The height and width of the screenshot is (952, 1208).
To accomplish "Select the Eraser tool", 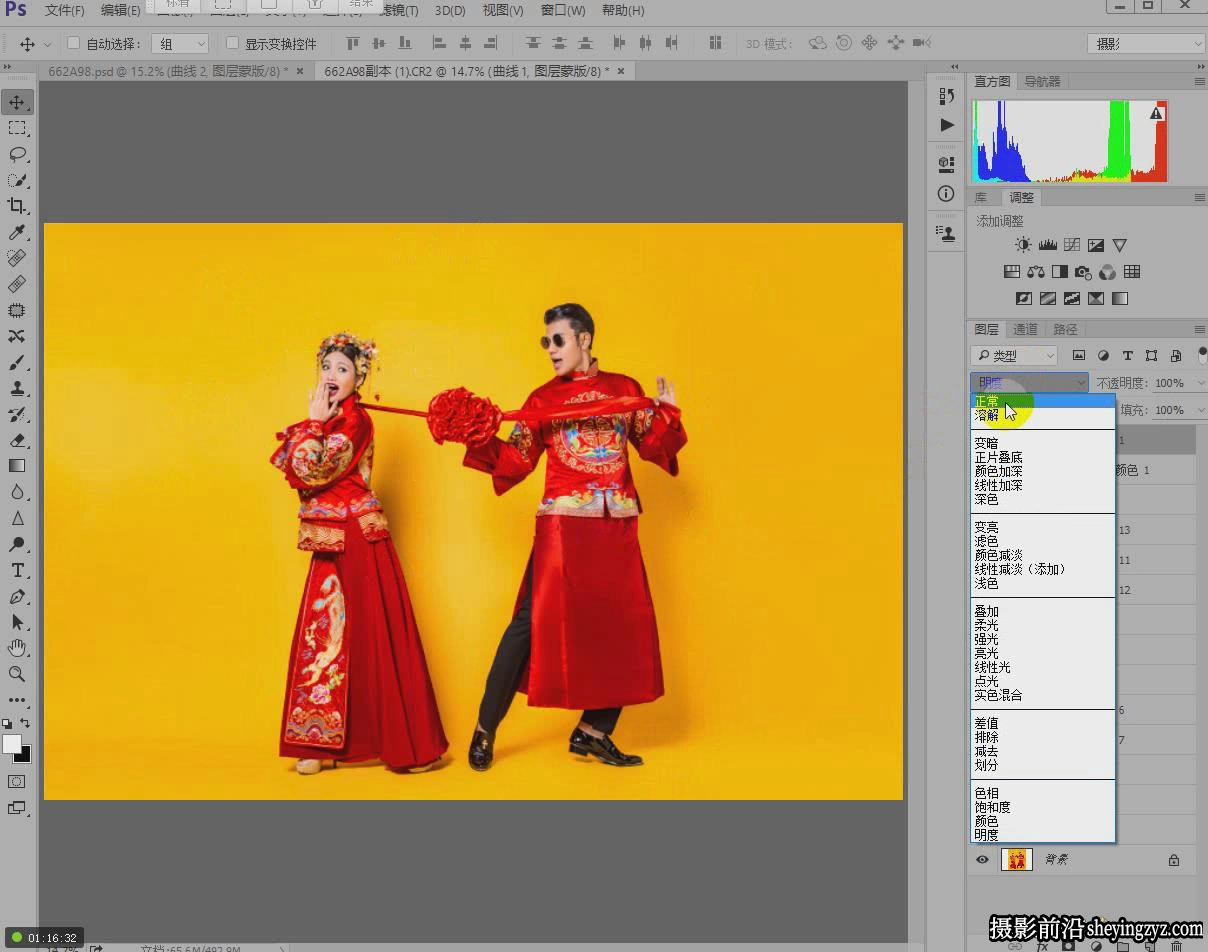I will [17, 440].
